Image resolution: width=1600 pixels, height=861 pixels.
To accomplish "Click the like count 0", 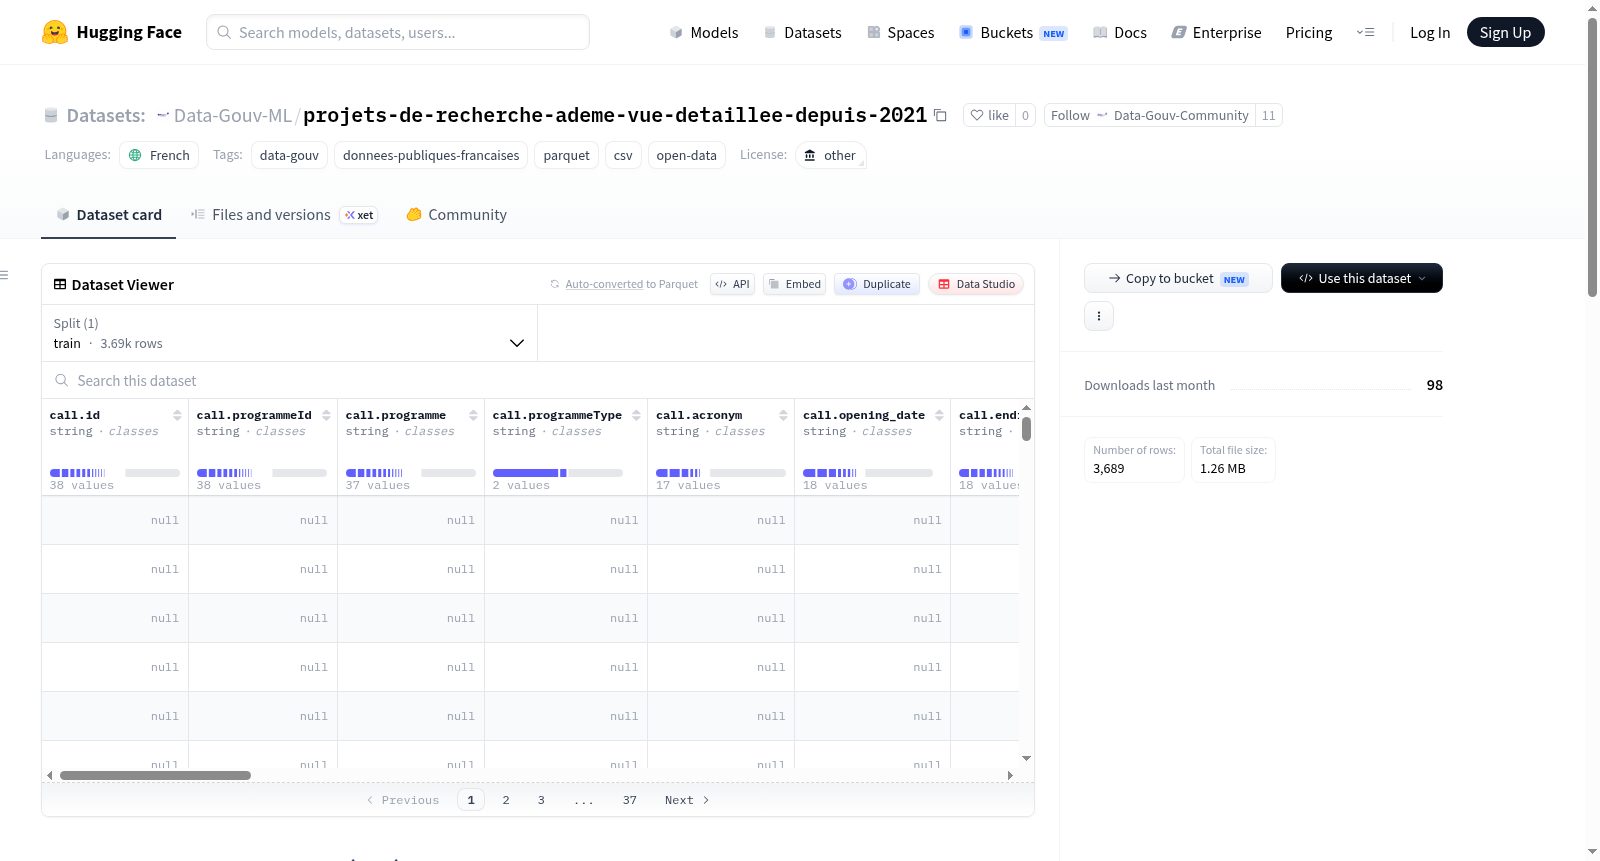I will 1025,115.
